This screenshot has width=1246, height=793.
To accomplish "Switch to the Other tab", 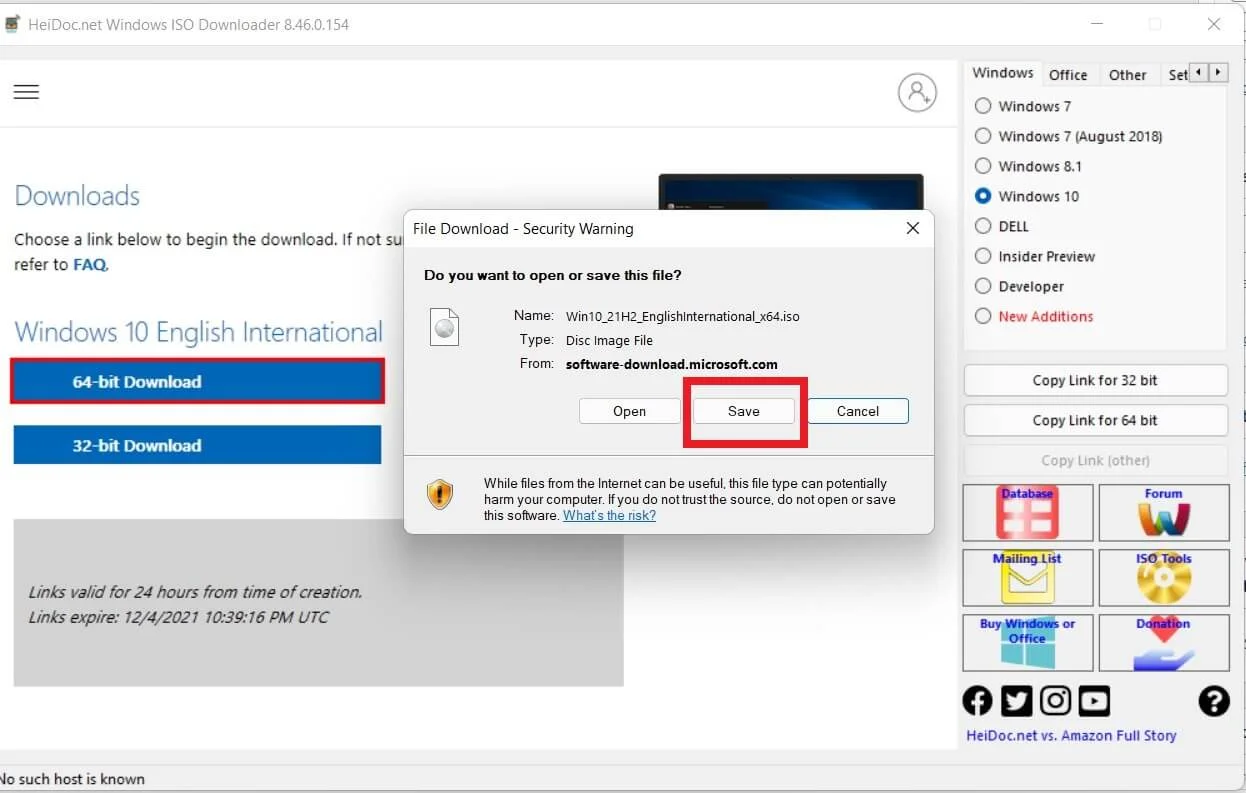I will pos(1127,75).
